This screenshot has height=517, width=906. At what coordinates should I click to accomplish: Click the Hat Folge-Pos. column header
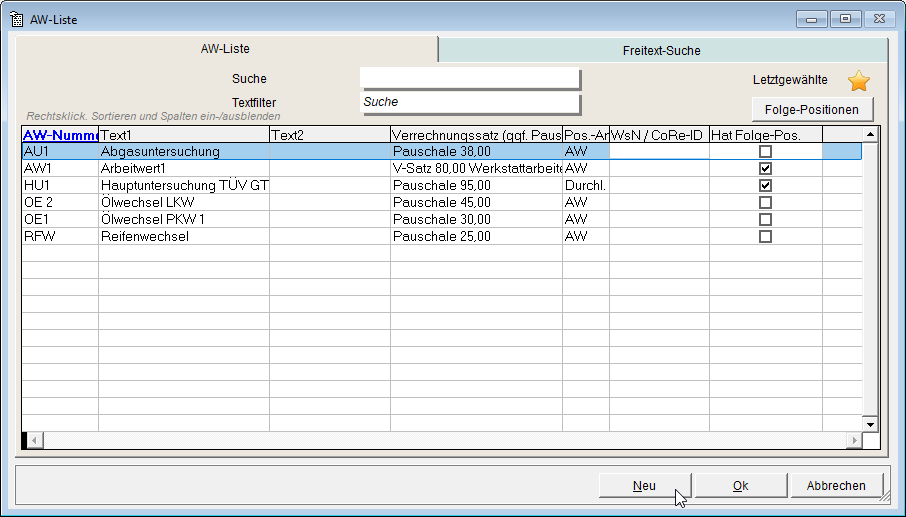click(766, 135)
